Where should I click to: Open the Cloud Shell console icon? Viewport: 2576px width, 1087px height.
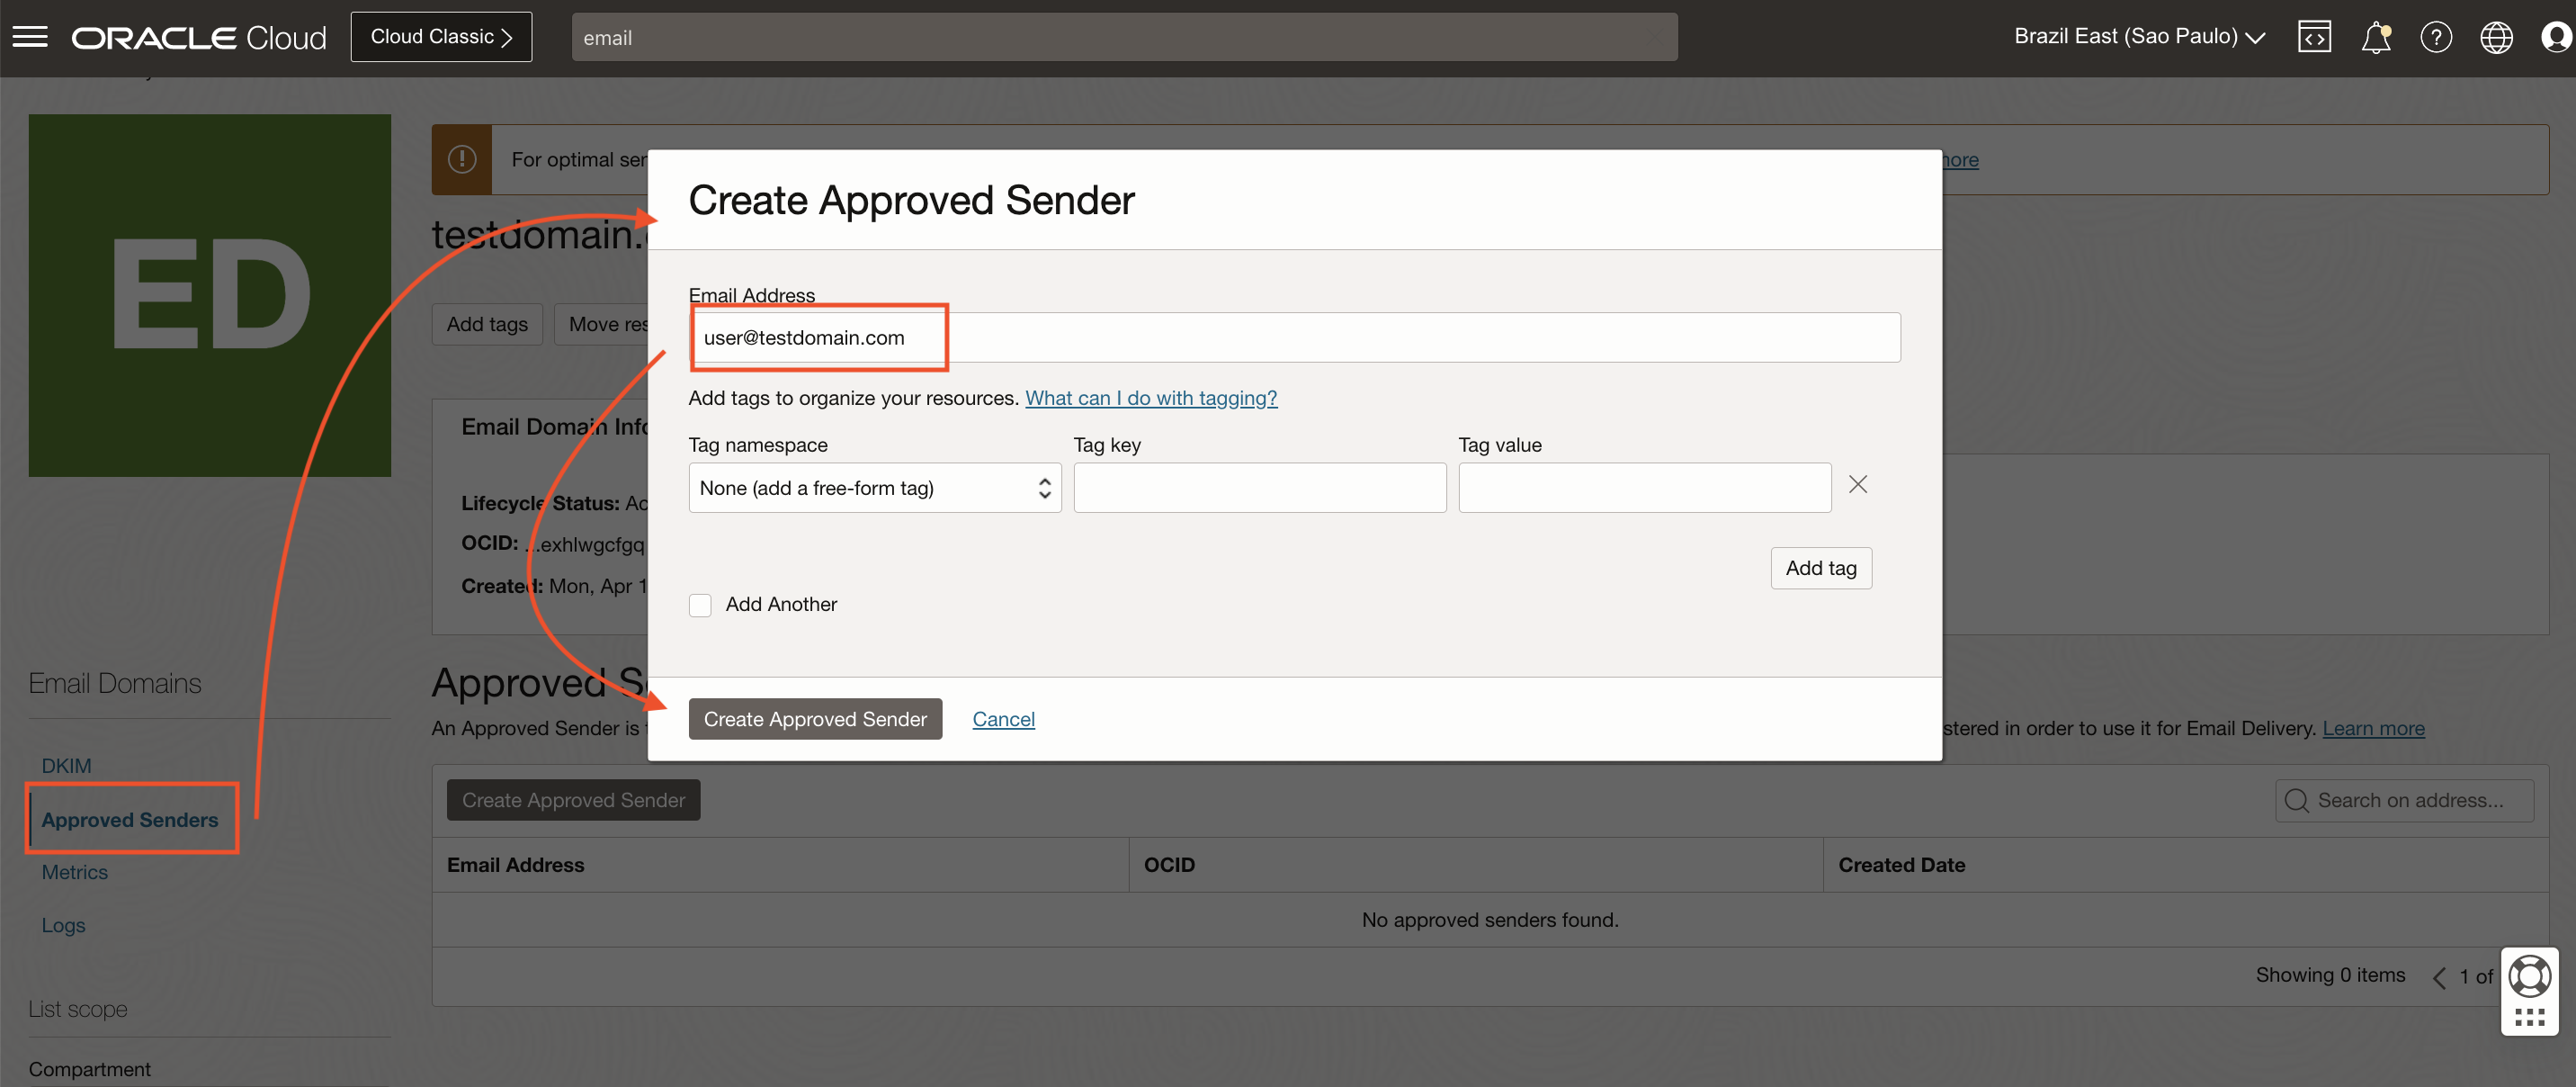pos(2315,36)
